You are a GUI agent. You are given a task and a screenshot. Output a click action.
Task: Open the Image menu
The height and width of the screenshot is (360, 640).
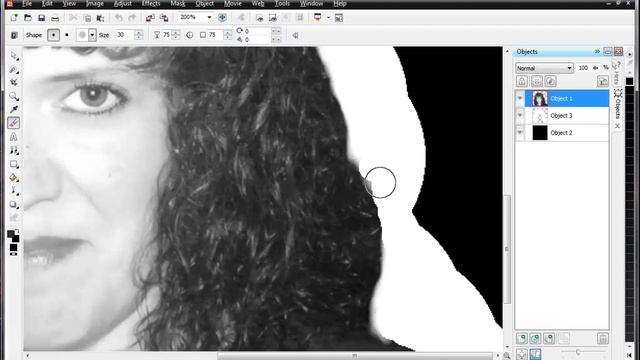tap(95, 4)
